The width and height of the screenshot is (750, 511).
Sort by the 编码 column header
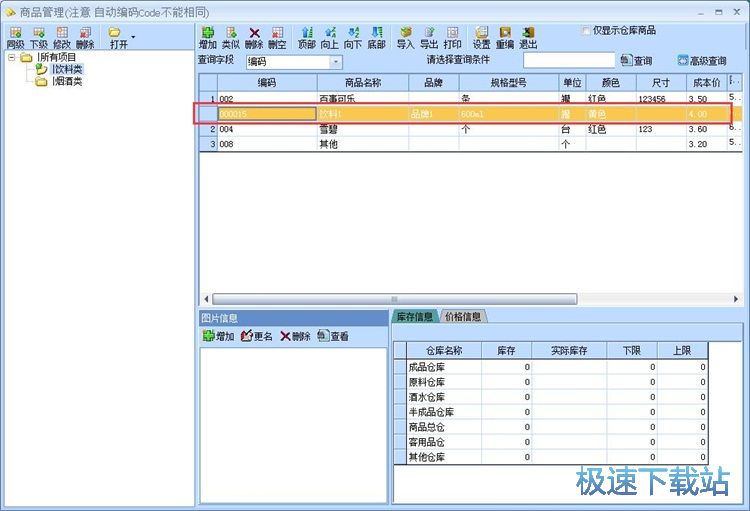click(x=267, y=83)
